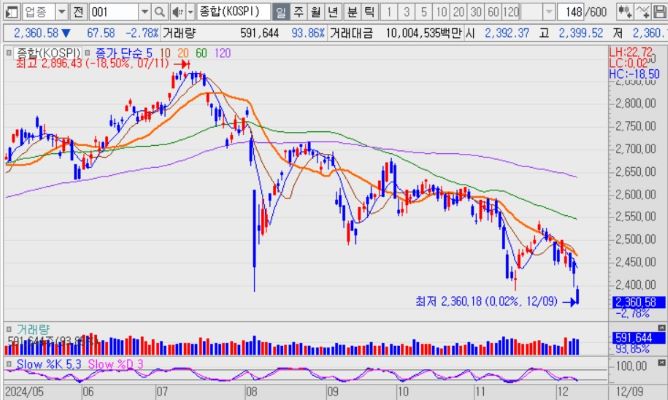
Task: Click the panel layout icon beside 업종
Action: [11, 12]
